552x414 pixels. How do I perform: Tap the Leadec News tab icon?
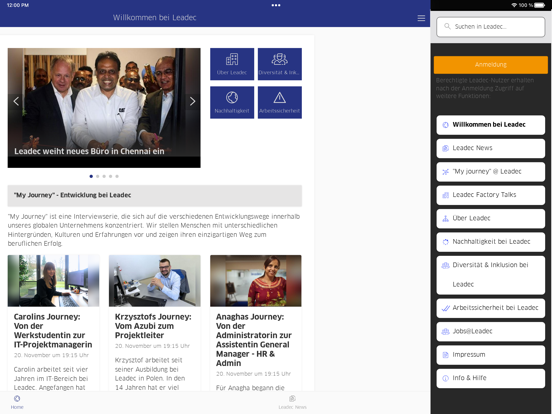point(292,399)
